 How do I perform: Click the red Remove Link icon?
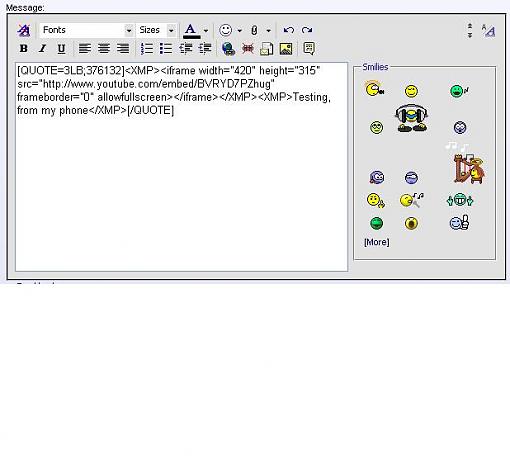coord(248,49)
